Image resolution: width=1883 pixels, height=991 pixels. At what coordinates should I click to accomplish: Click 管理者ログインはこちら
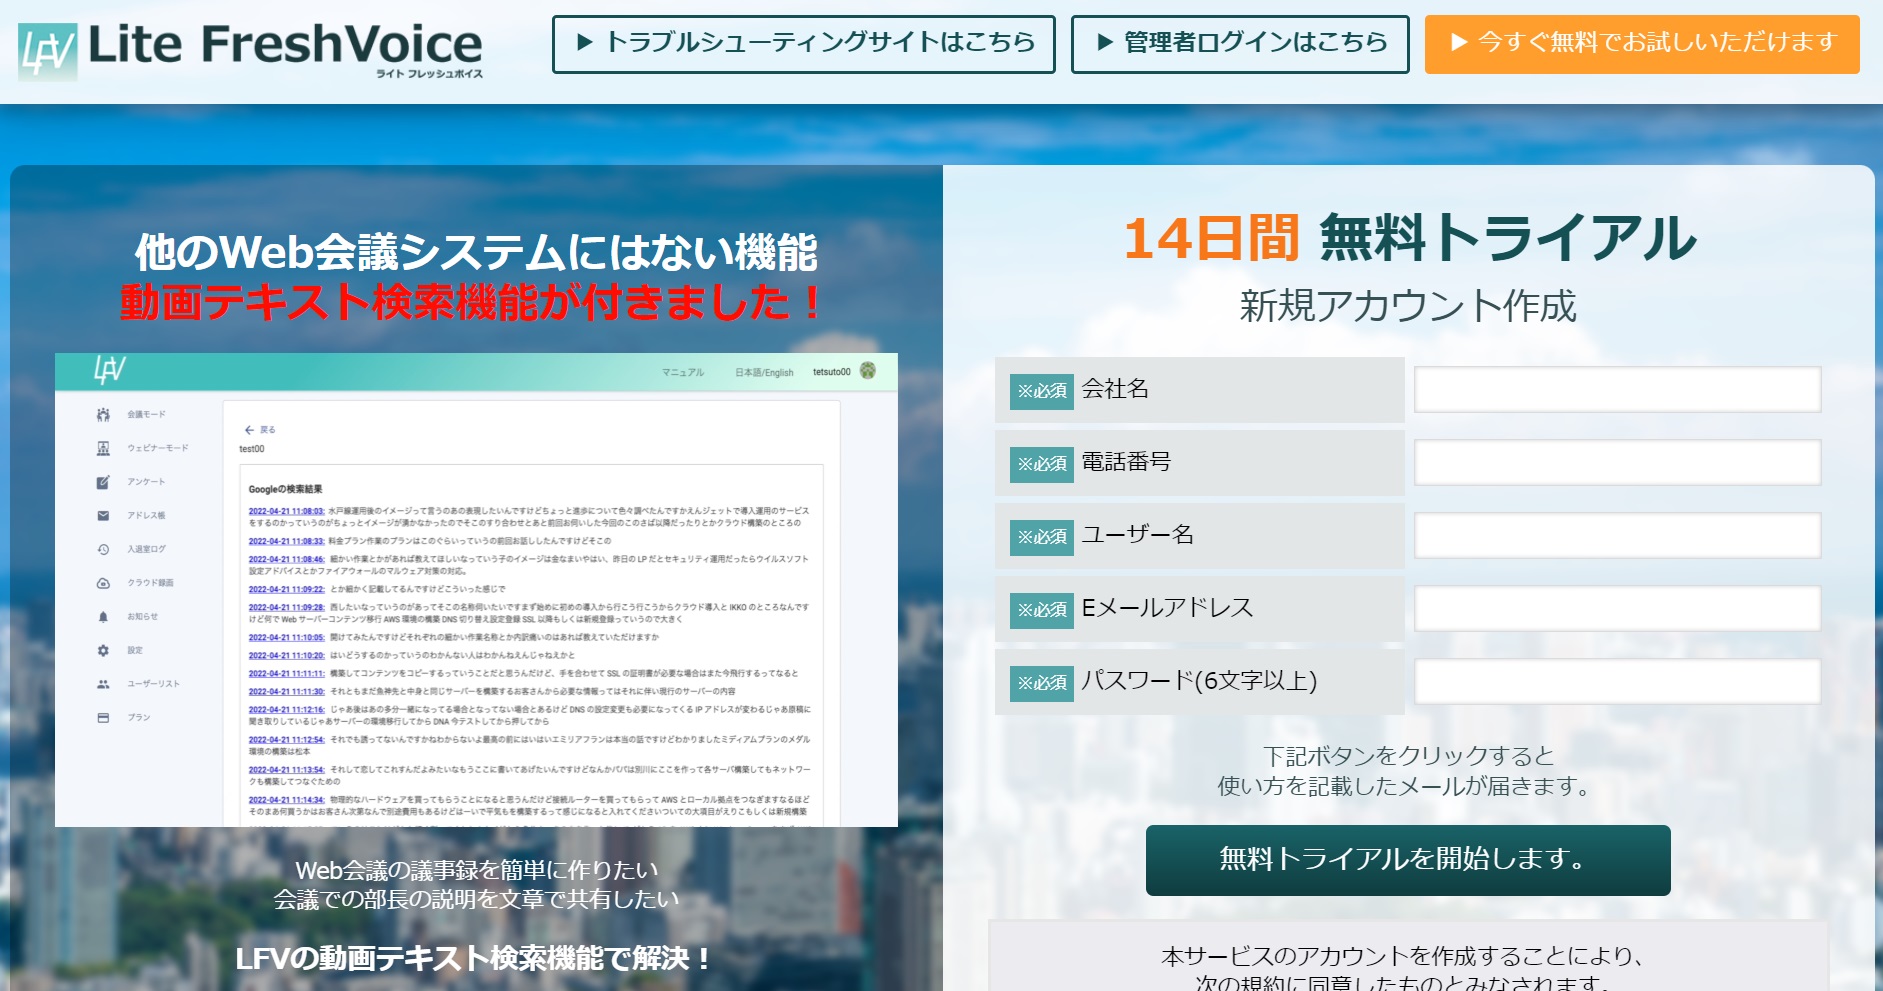(1240, 42)
